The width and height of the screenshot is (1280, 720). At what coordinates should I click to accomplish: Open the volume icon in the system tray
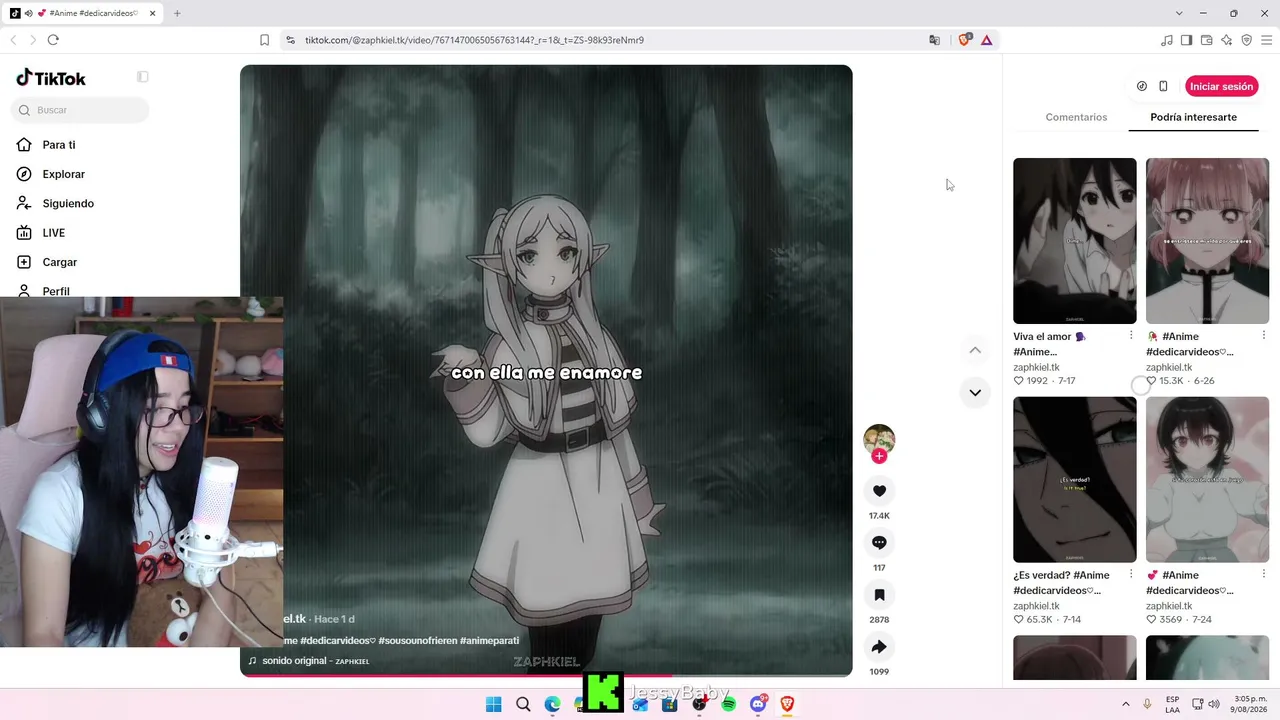[x=1213, y=704]
